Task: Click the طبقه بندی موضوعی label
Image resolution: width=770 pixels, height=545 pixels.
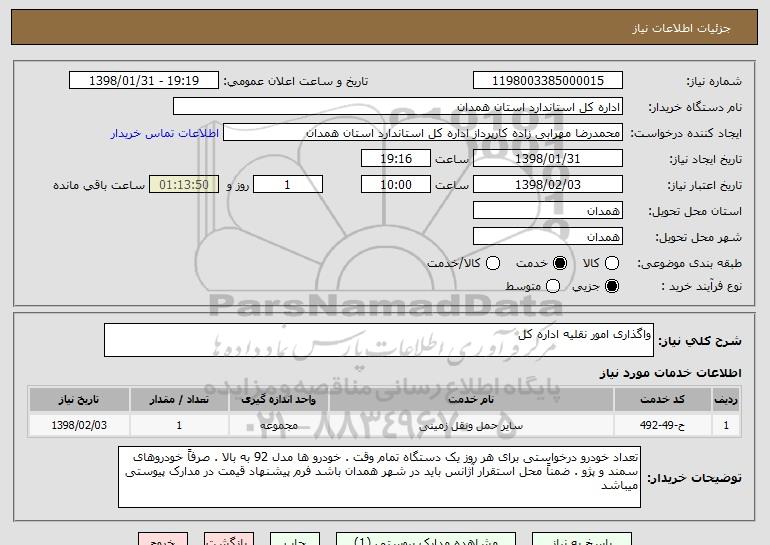Action: pos(689,264)
